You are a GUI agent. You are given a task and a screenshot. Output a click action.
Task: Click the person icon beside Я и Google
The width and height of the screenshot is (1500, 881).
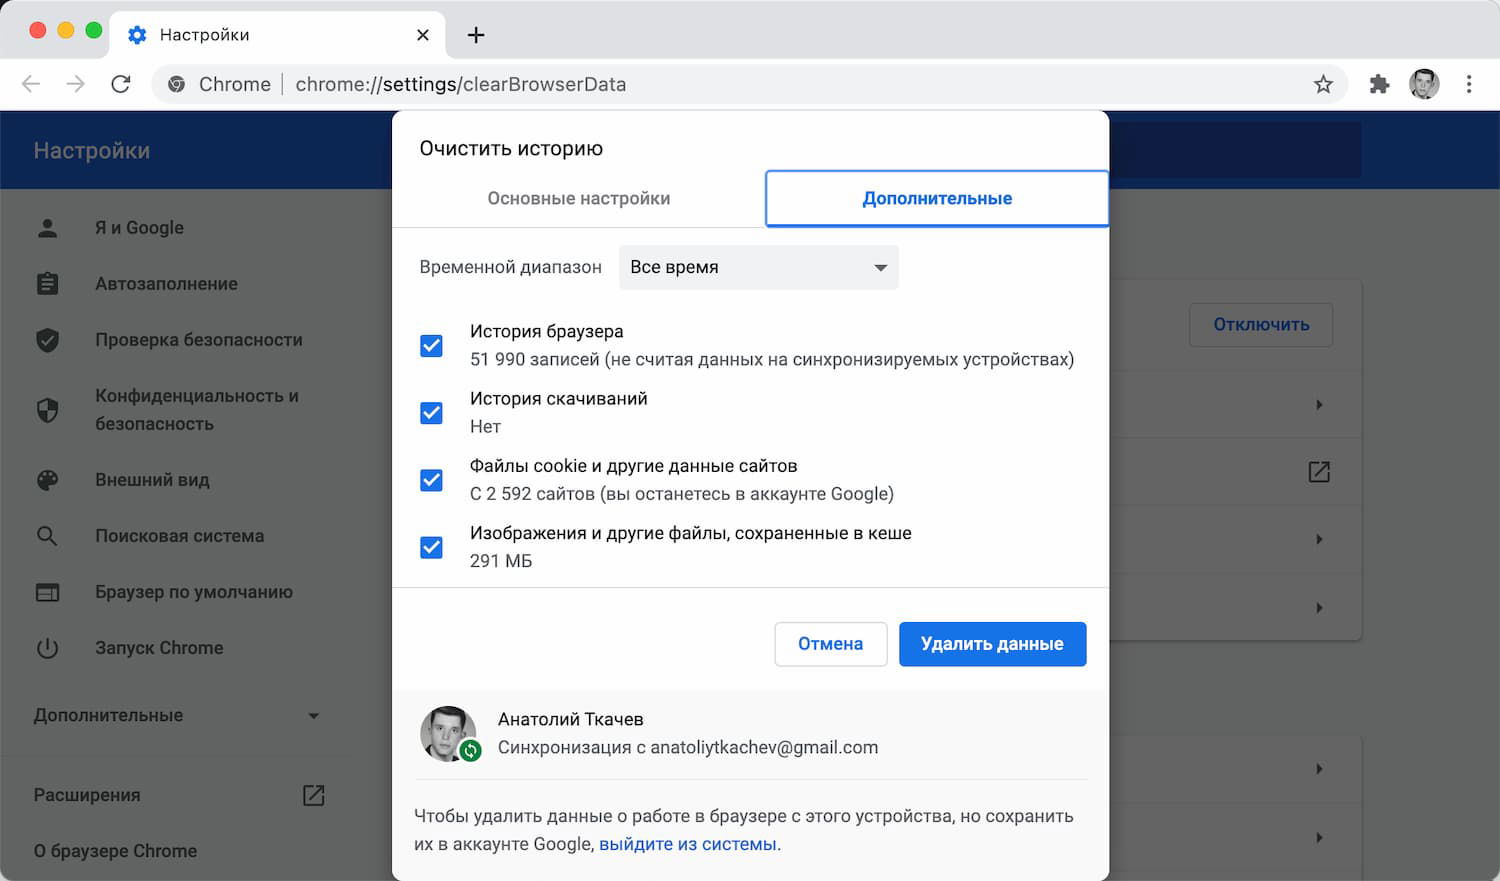(47, 228)
